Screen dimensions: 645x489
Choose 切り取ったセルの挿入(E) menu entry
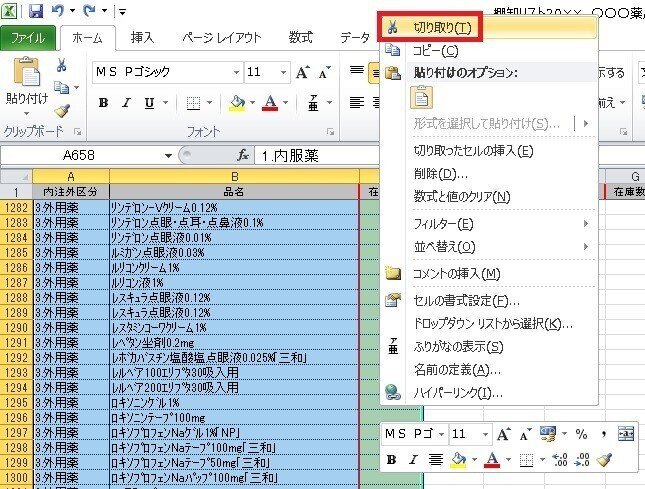point(489,151)
